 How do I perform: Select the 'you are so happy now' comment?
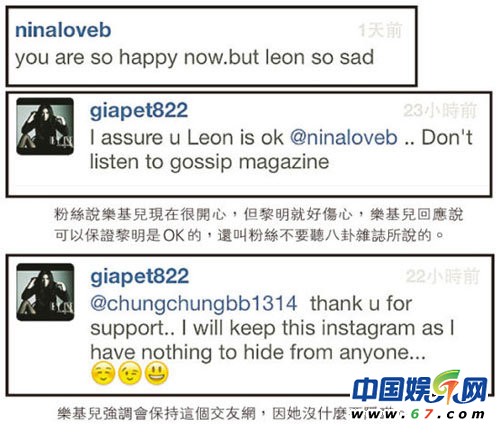click(x=194, y=57)
